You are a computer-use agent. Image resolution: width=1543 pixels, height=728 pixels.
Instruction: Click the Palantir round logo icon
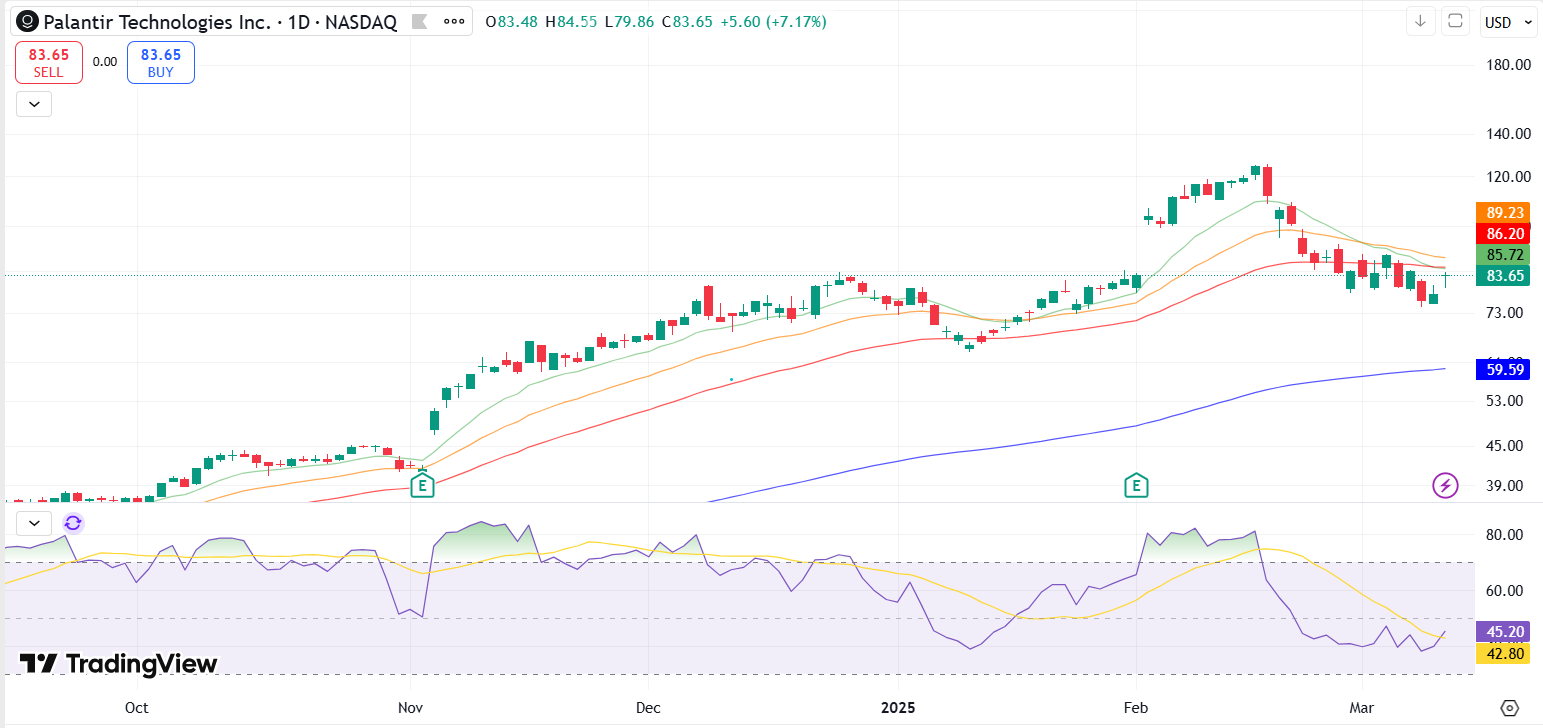[29, 20]
